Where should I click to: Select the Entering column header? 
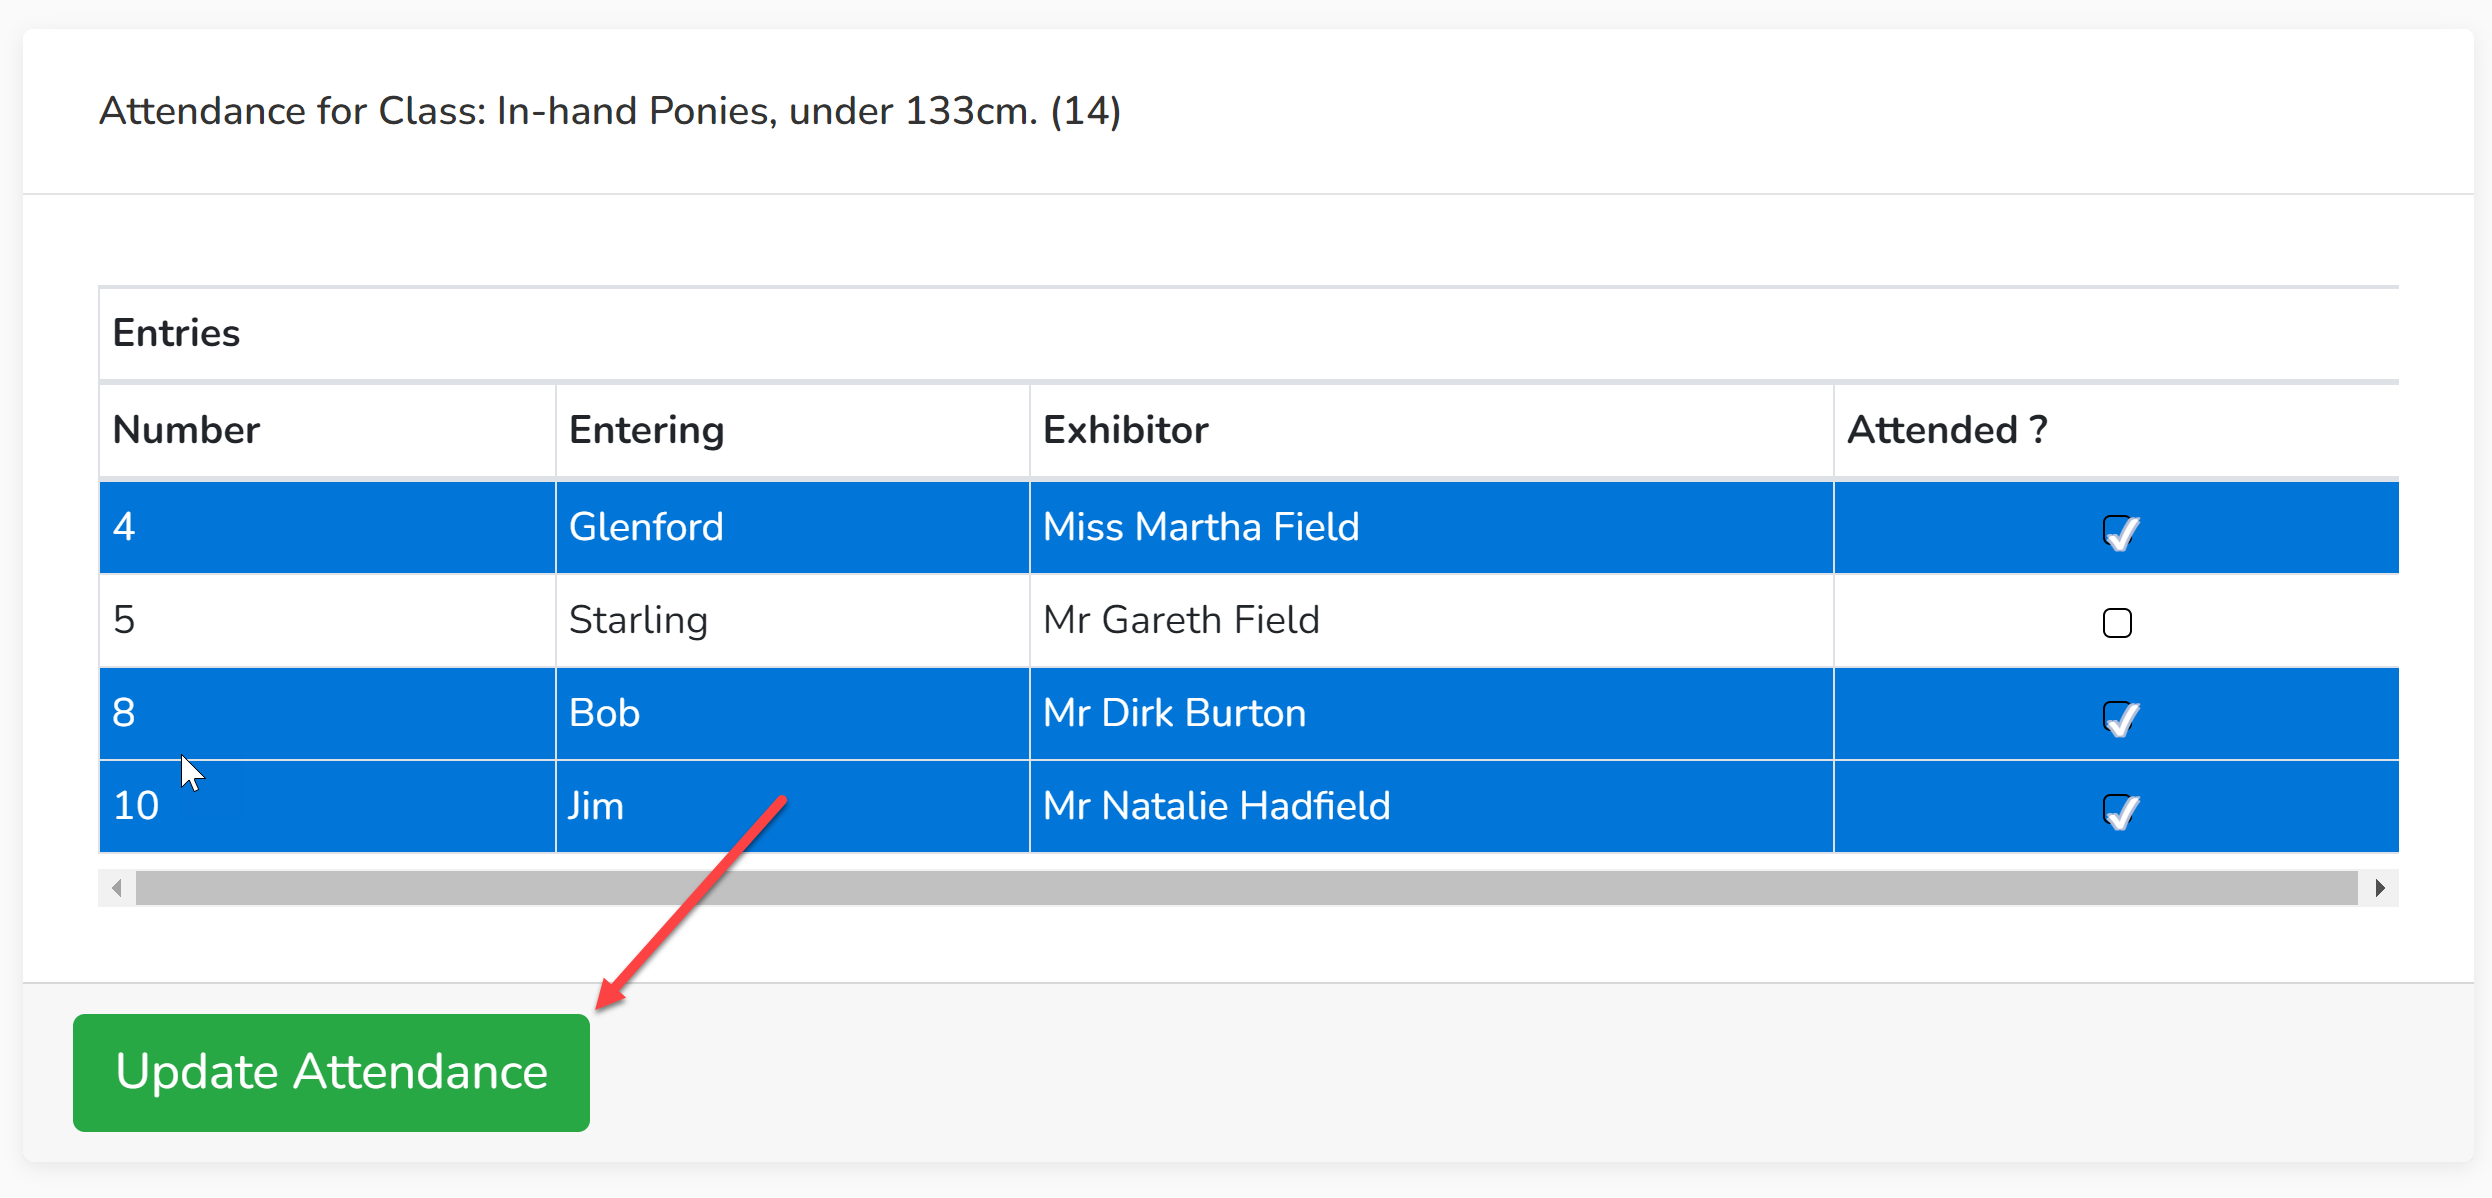(x=792, y=430)
